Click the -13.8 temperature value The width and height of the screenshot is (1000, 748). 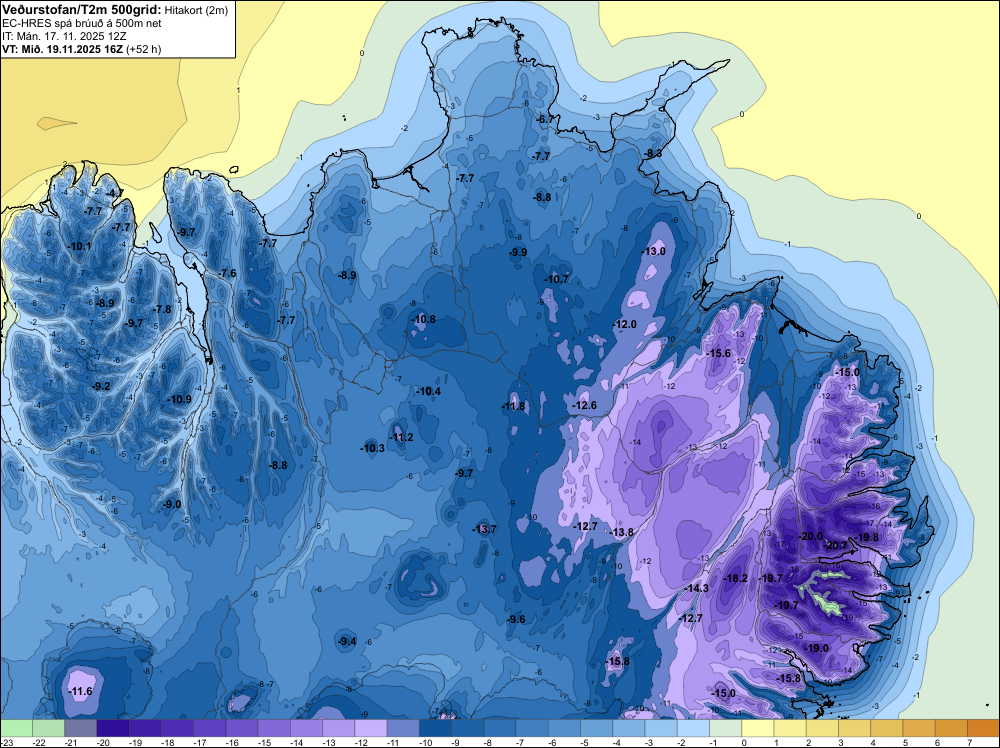coord(622,532)
